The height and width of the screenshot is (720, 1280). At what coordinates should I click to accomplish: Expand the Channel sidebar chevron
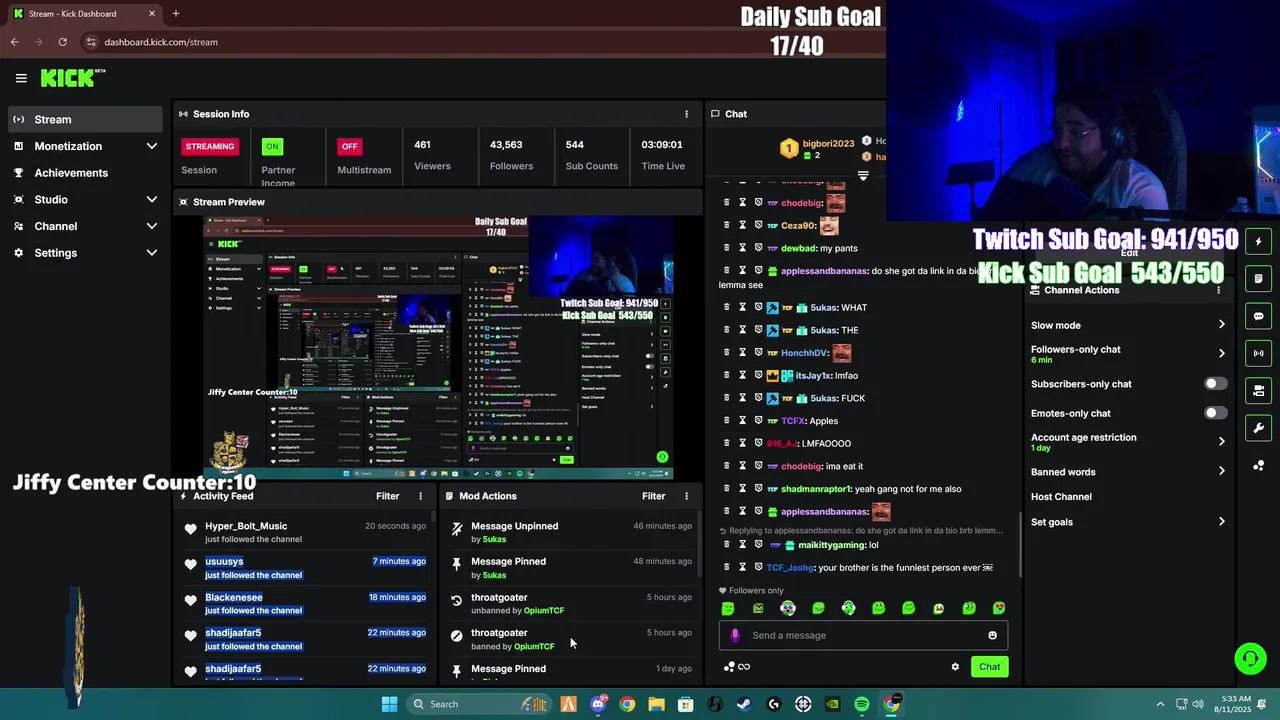tap(151, 226)
